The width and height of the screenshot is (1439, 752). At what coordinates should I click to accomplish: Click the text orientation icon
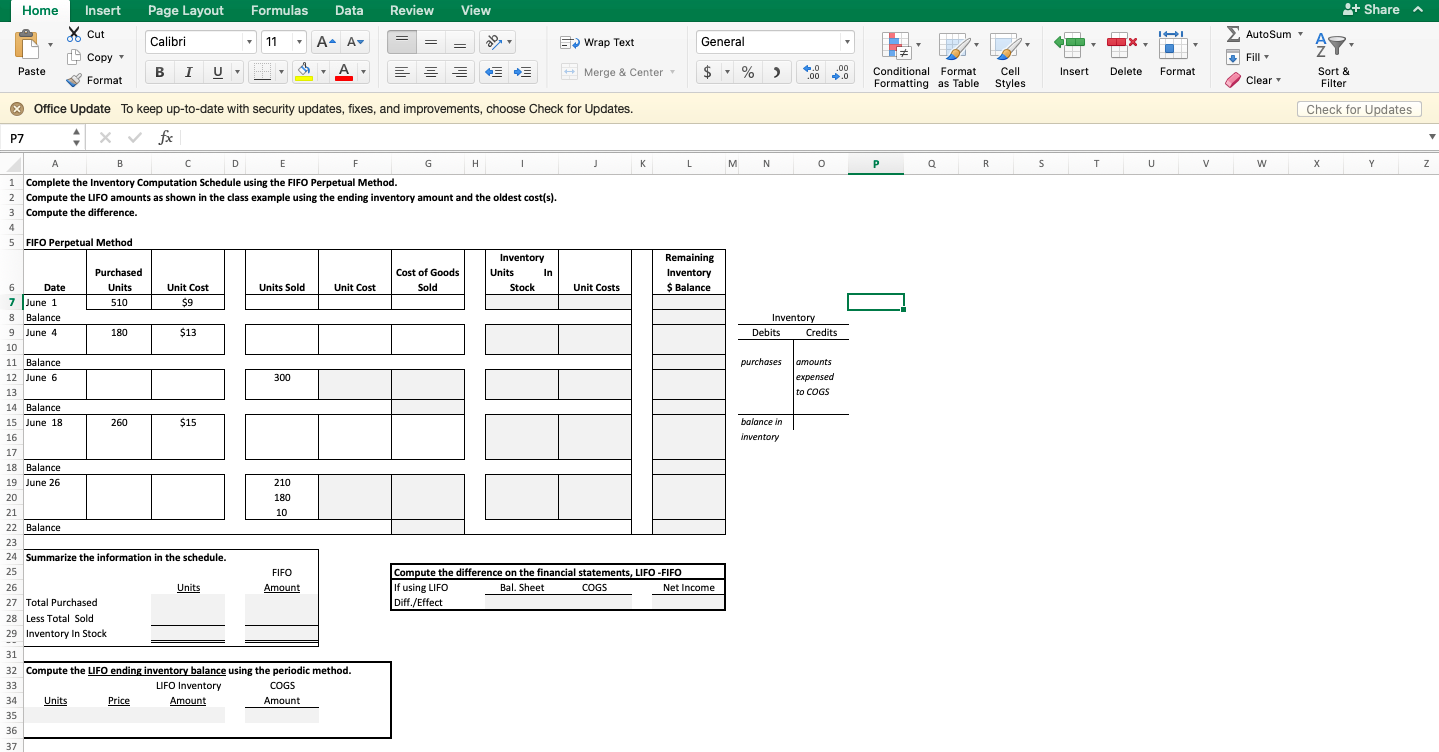pos(494,42)
